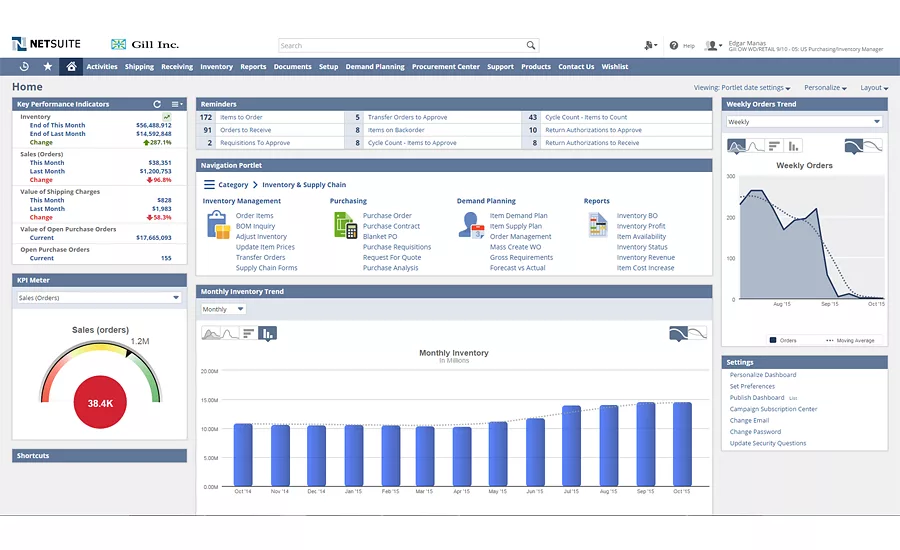
Task: Refresh the Key Performance Indicators portlet
Action: click(x=157, y=104)
